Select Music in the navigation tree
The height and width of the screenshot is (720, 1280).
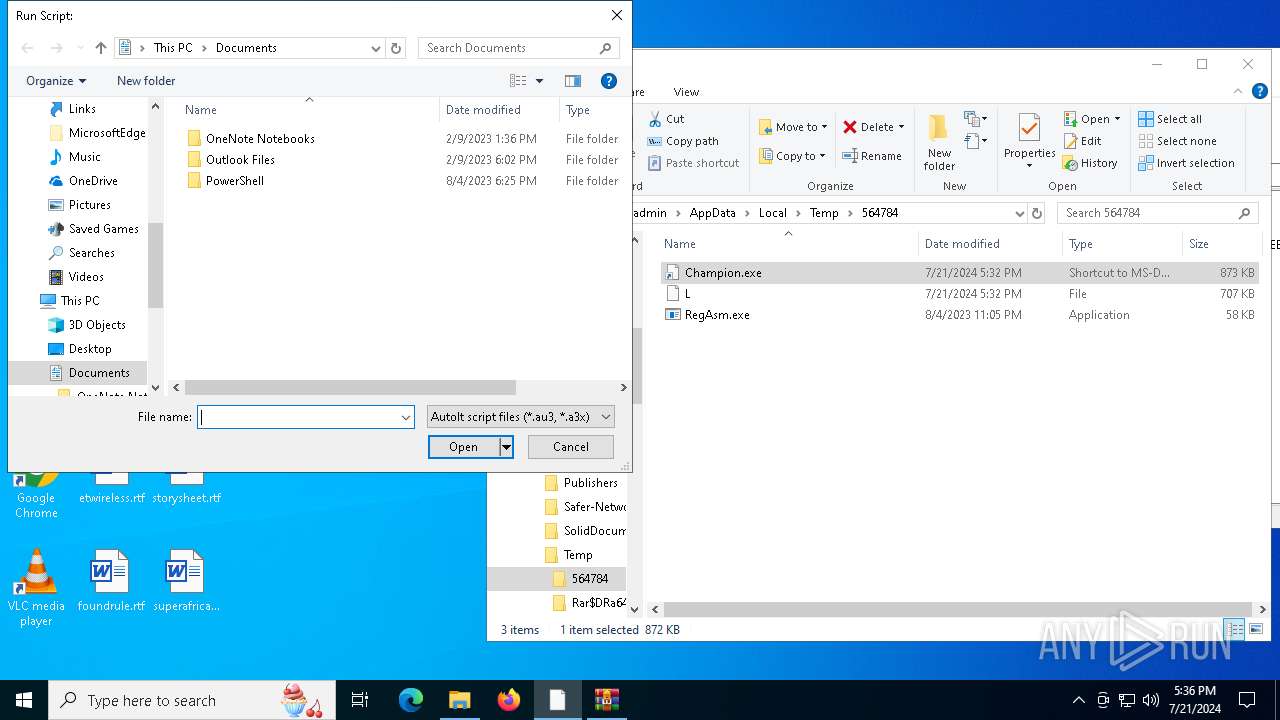pos(85,157)
